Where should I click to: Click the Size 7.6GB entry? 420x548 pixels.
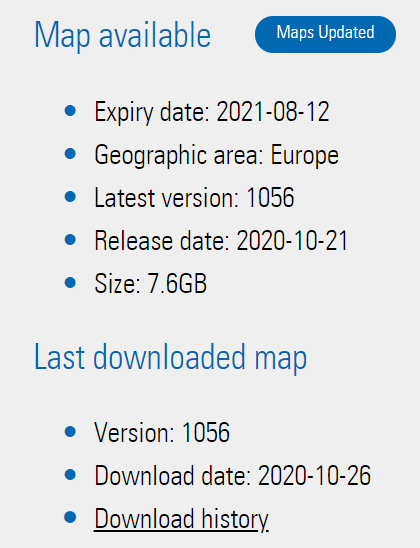pyautogui.click(x=151, y=283)
